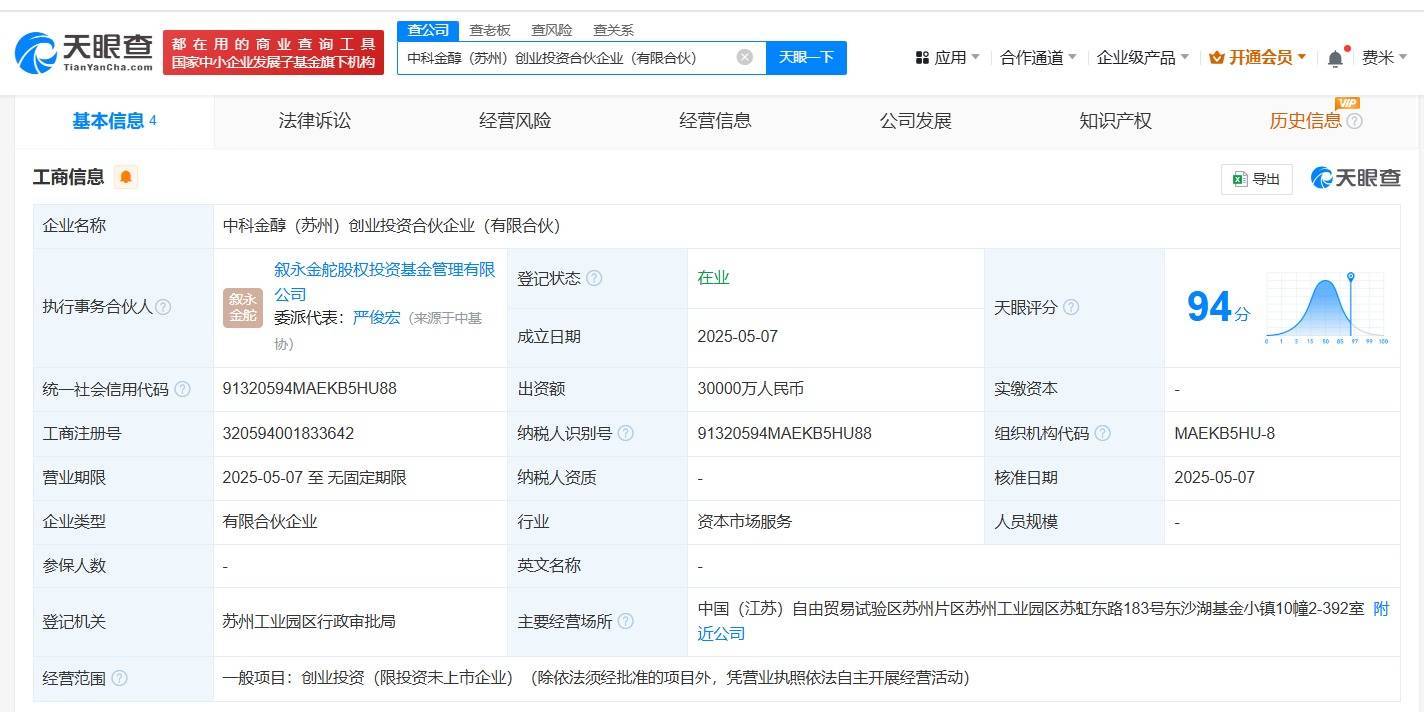Expand the 合作通道 dropdown
Screen dimensions: 1424x712
(x=1038, y=58)
